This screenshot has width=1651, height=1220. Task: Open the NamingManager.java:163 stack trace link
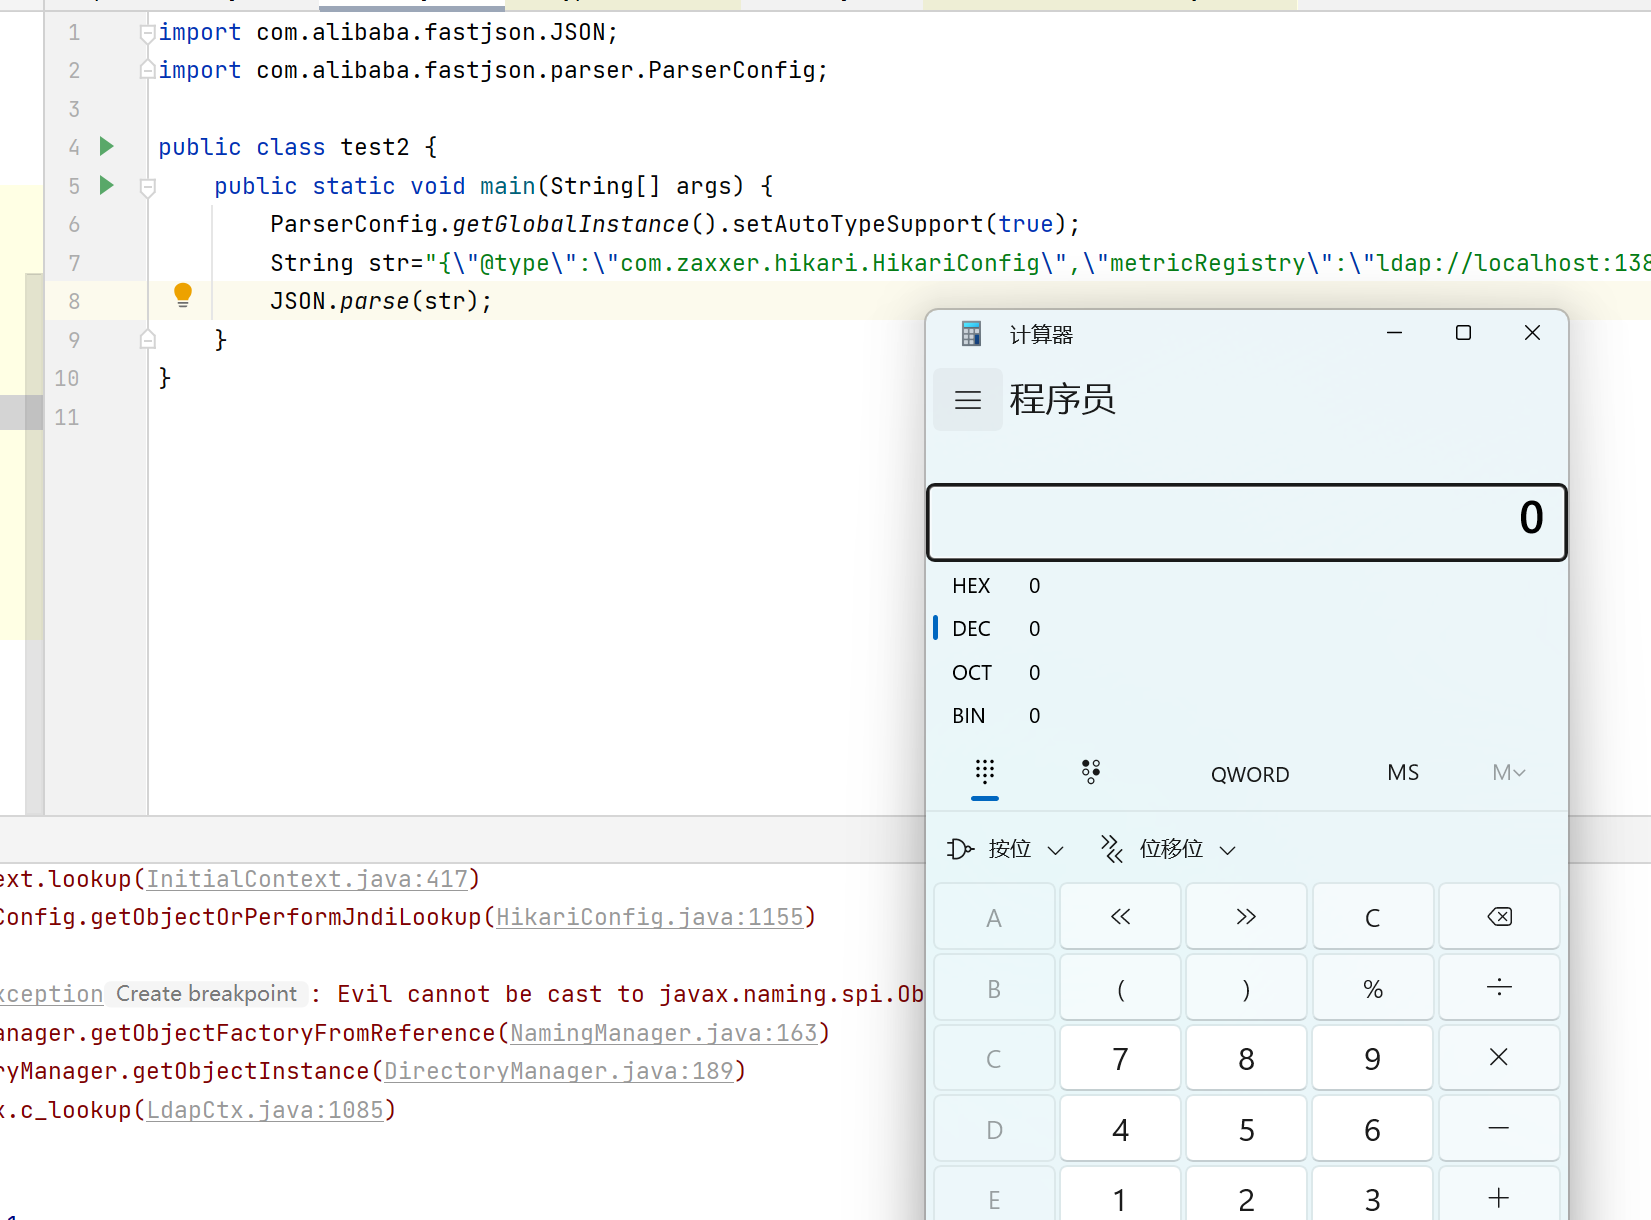coord(664,1033)
